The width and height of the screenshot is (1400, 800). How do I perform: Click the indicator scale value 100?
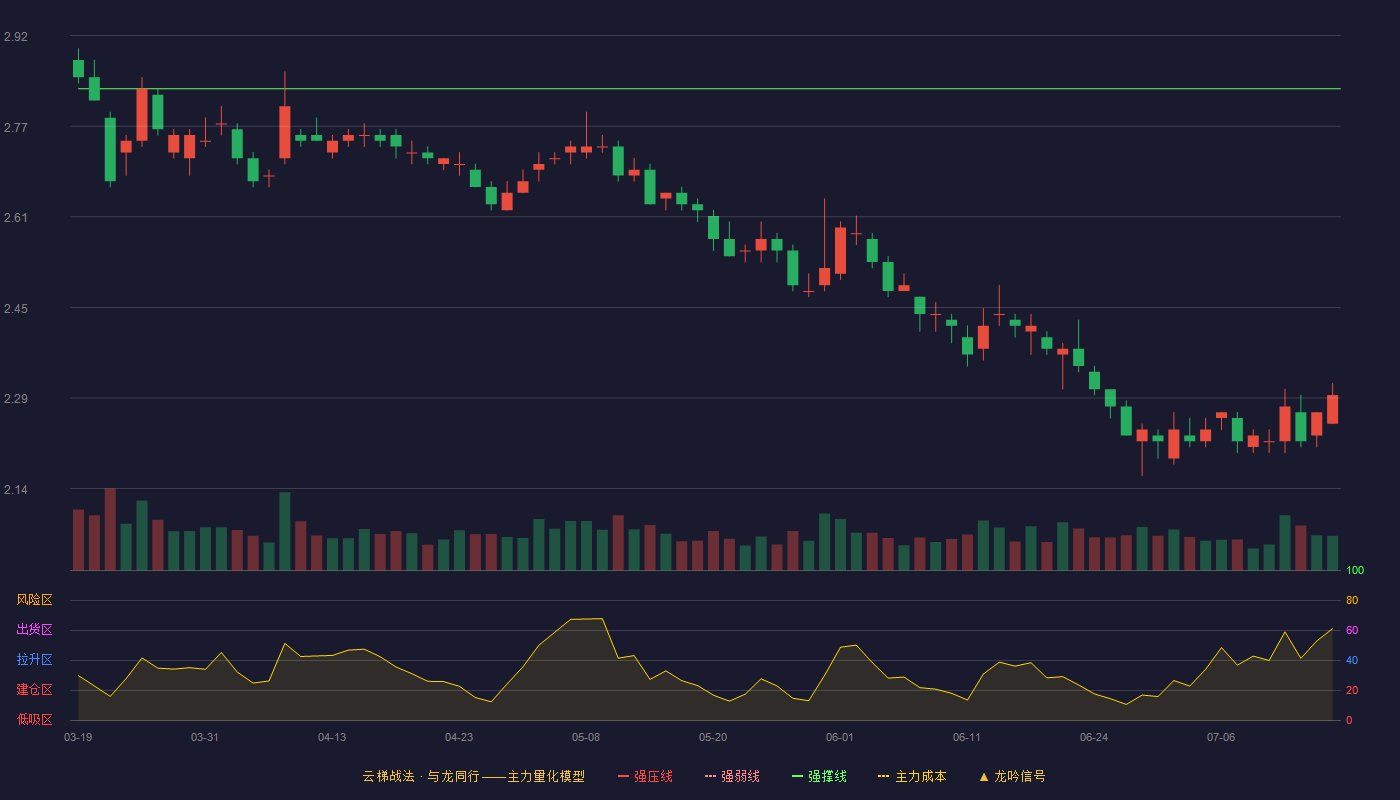pos(1355,571)
